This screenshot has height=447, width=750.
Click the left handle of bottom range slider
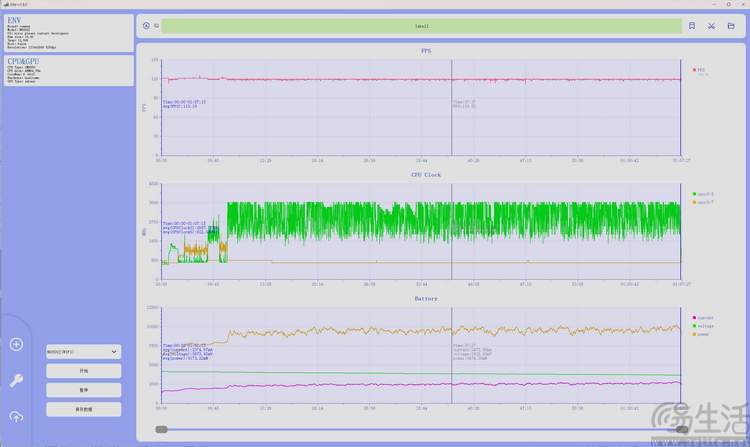(x=161, y=430)
